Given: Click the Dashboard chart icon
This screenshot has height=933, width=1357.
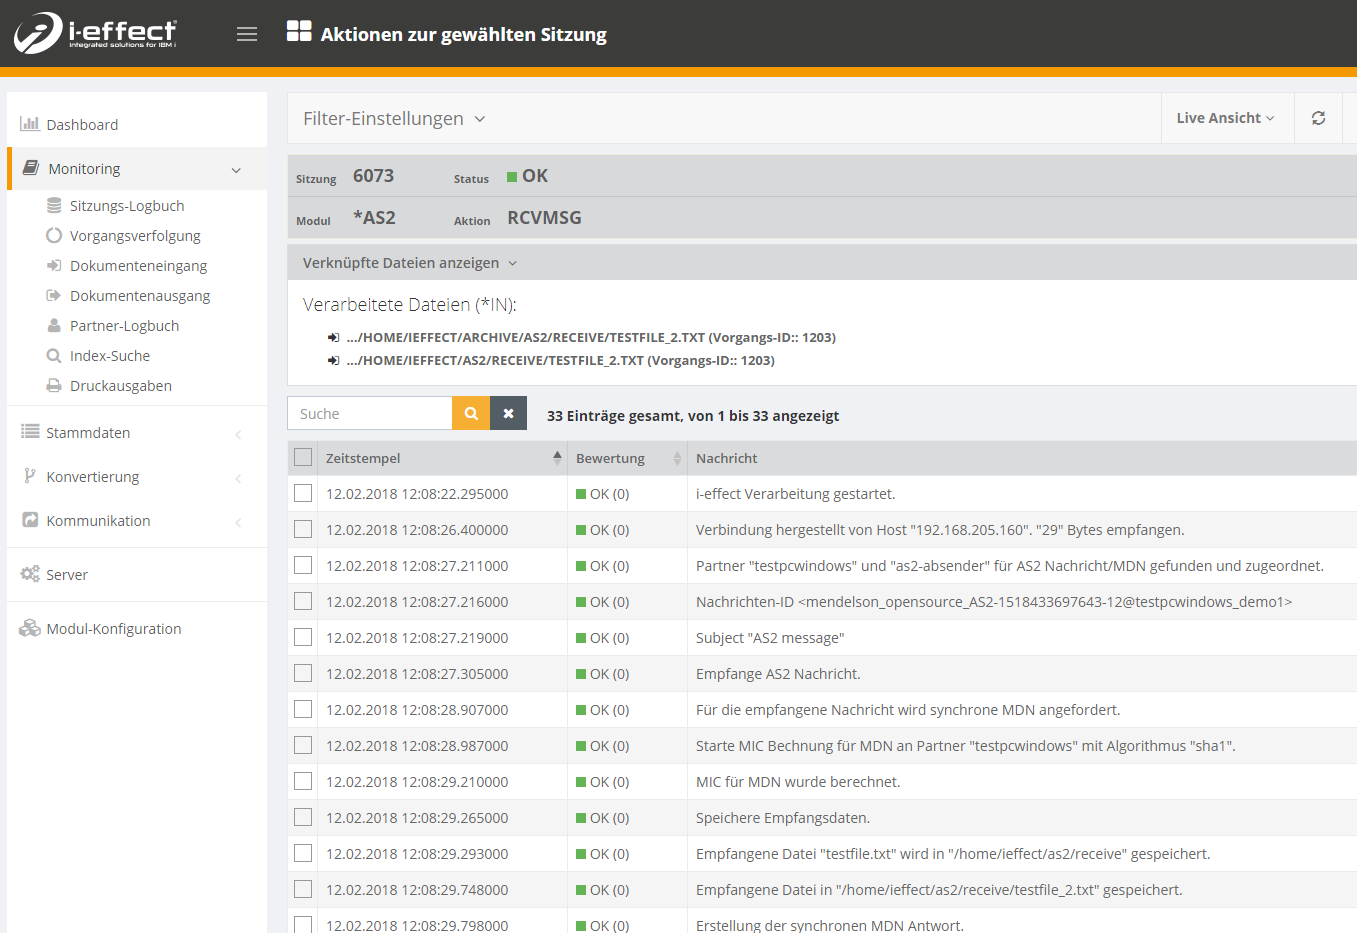Looking at the screenshot, I should click(x=30, y=124).
